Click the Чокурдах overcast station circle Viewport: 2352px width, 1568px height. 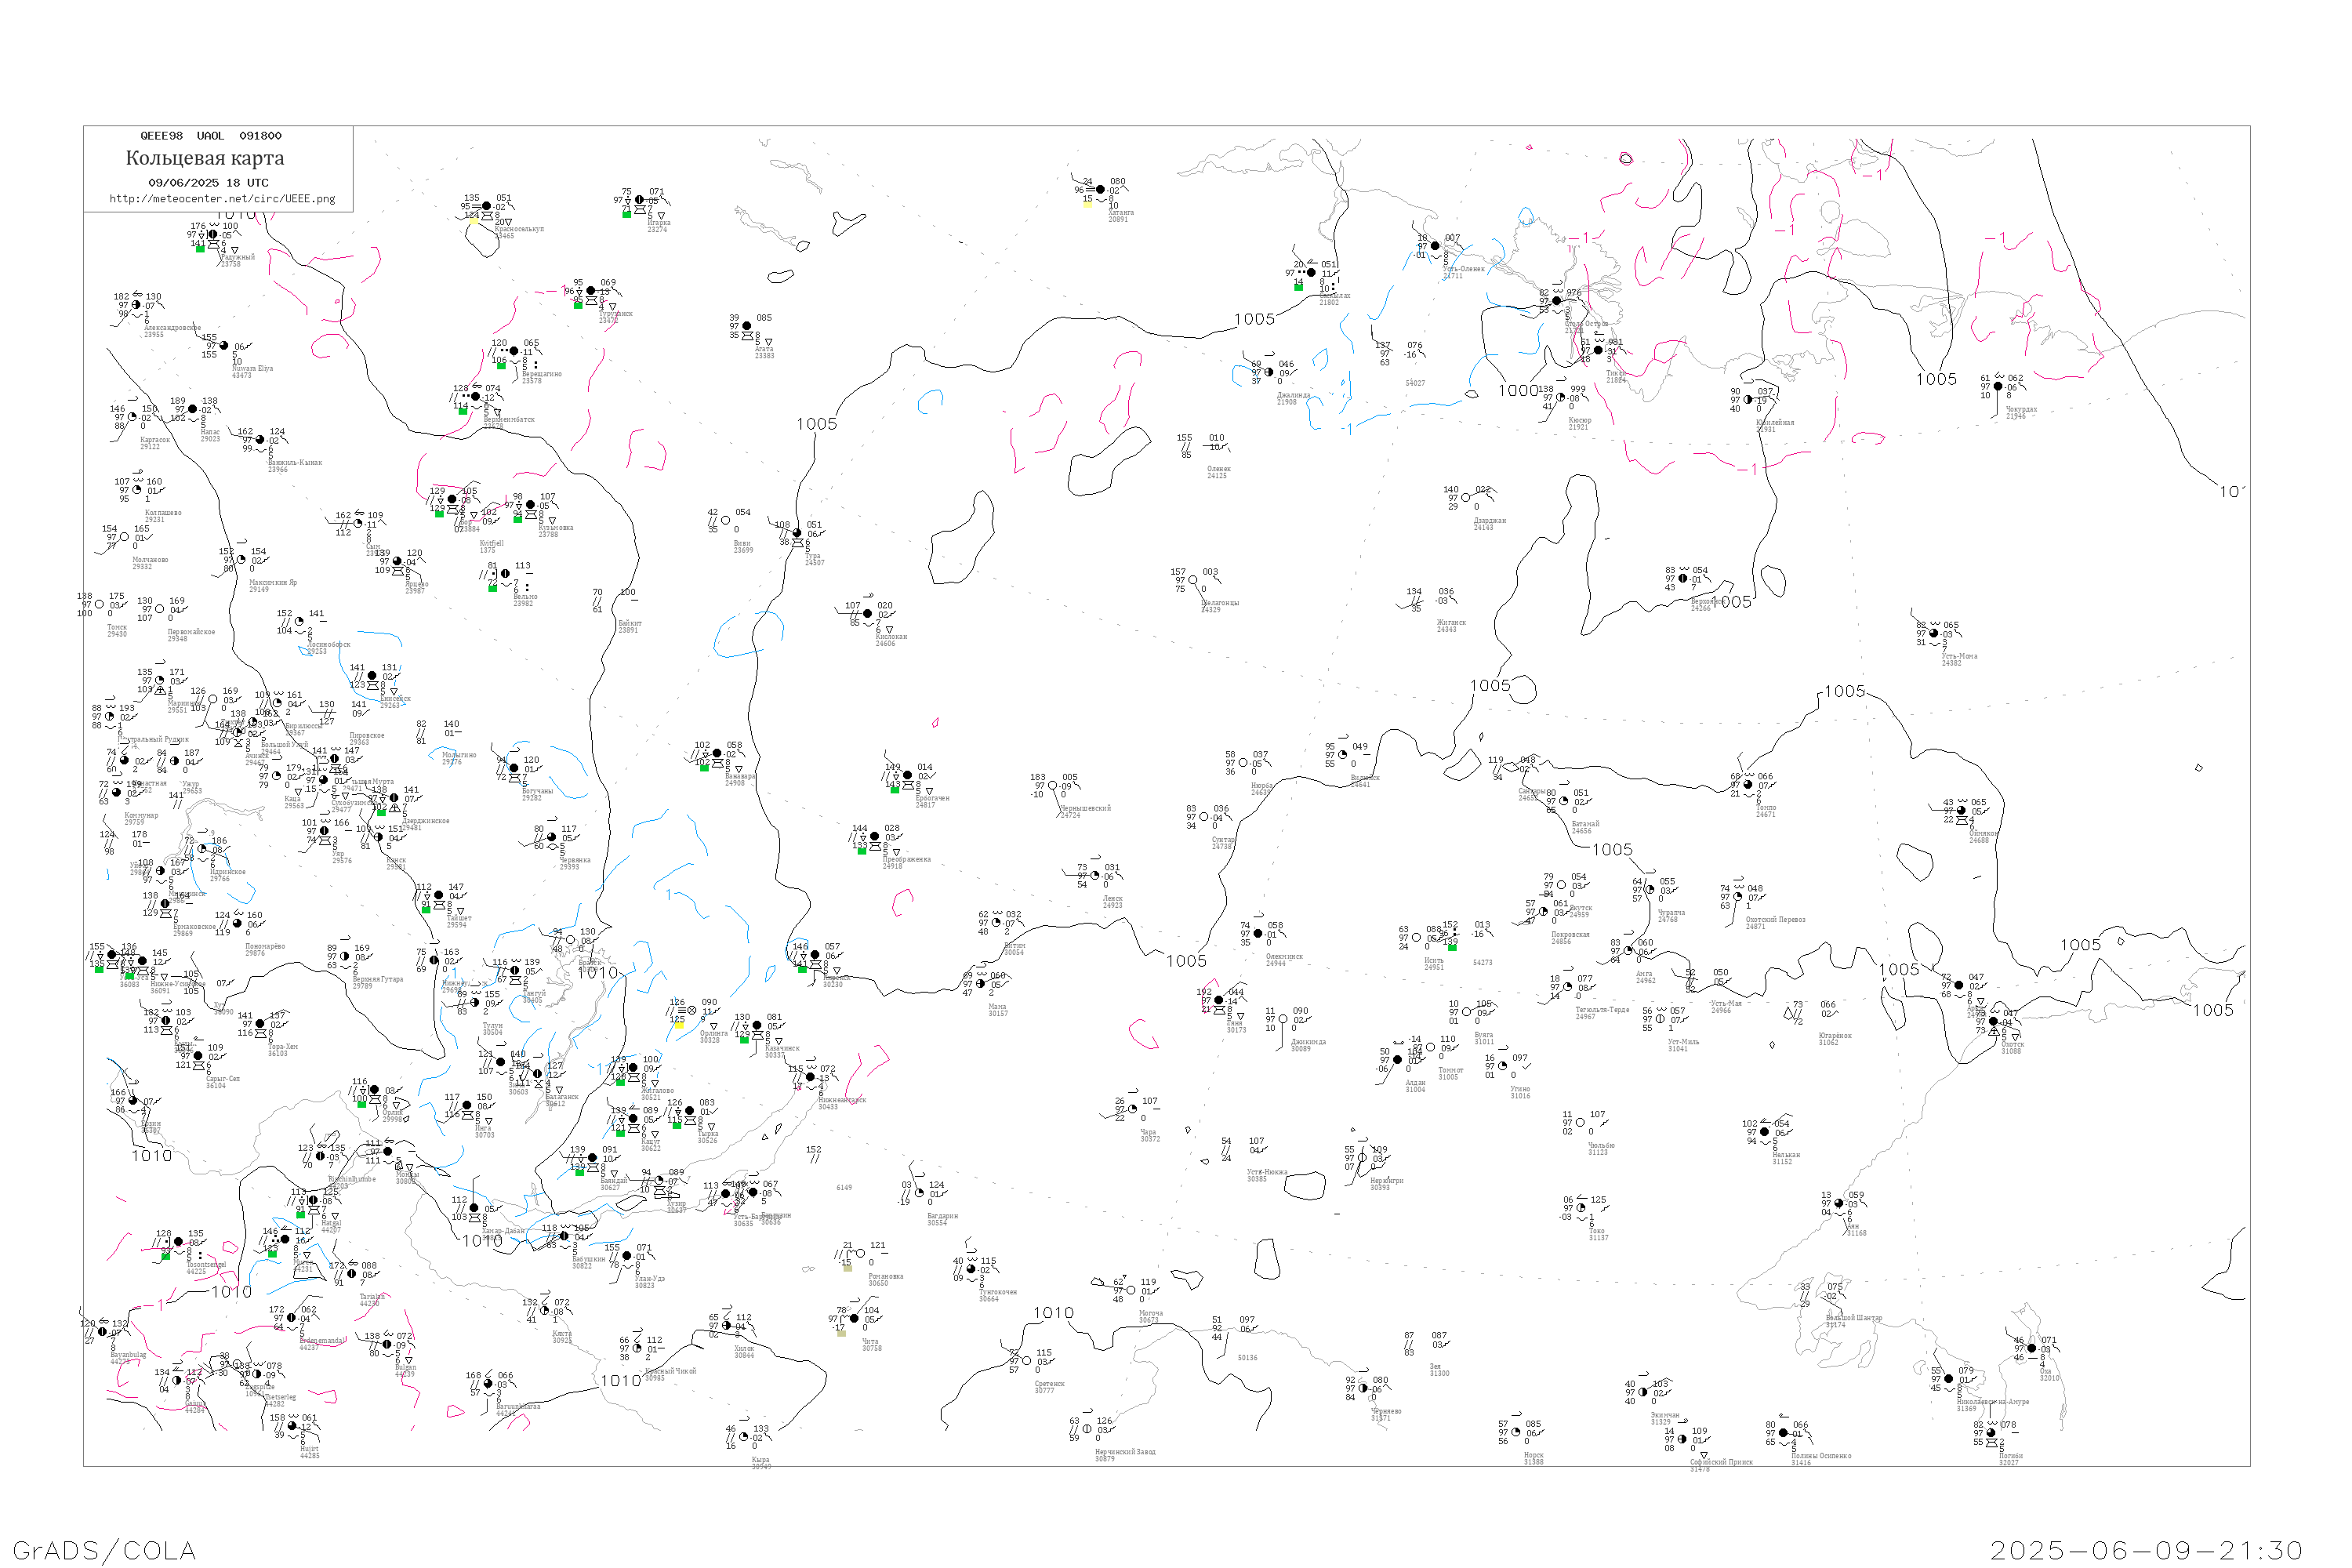(x=1998, y=386)
